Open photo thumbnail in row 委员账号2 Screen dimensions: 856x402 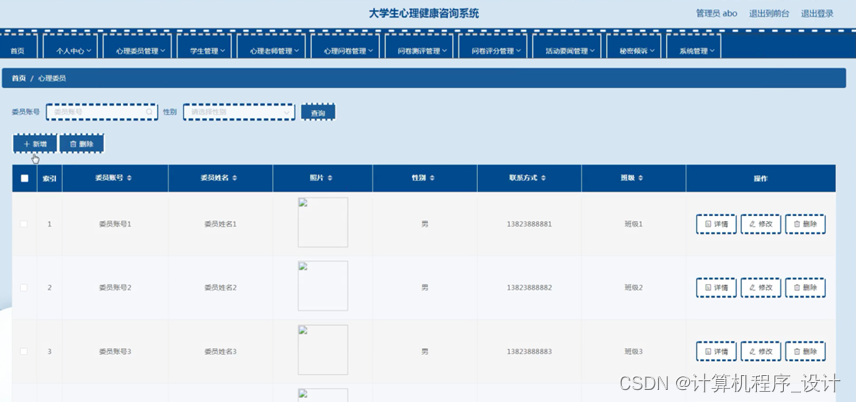pyautogui.click(x=323, y=286)
